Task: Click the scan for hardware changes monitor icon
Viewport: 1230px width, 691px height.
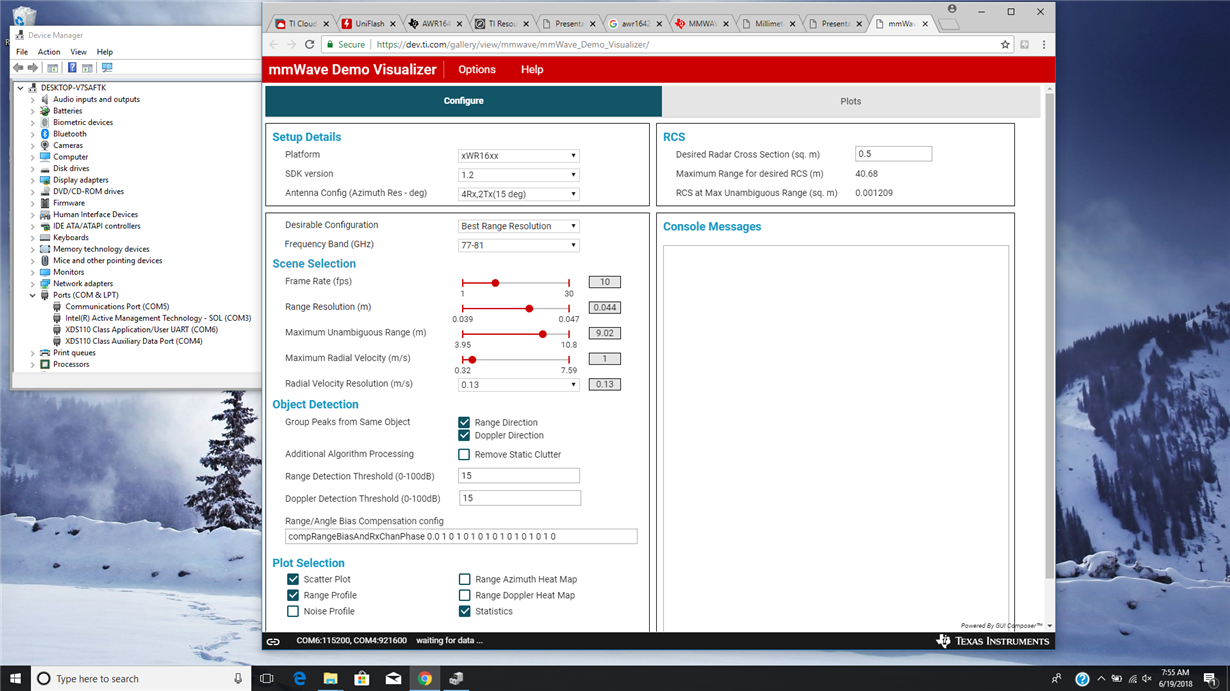Action: 107,68
